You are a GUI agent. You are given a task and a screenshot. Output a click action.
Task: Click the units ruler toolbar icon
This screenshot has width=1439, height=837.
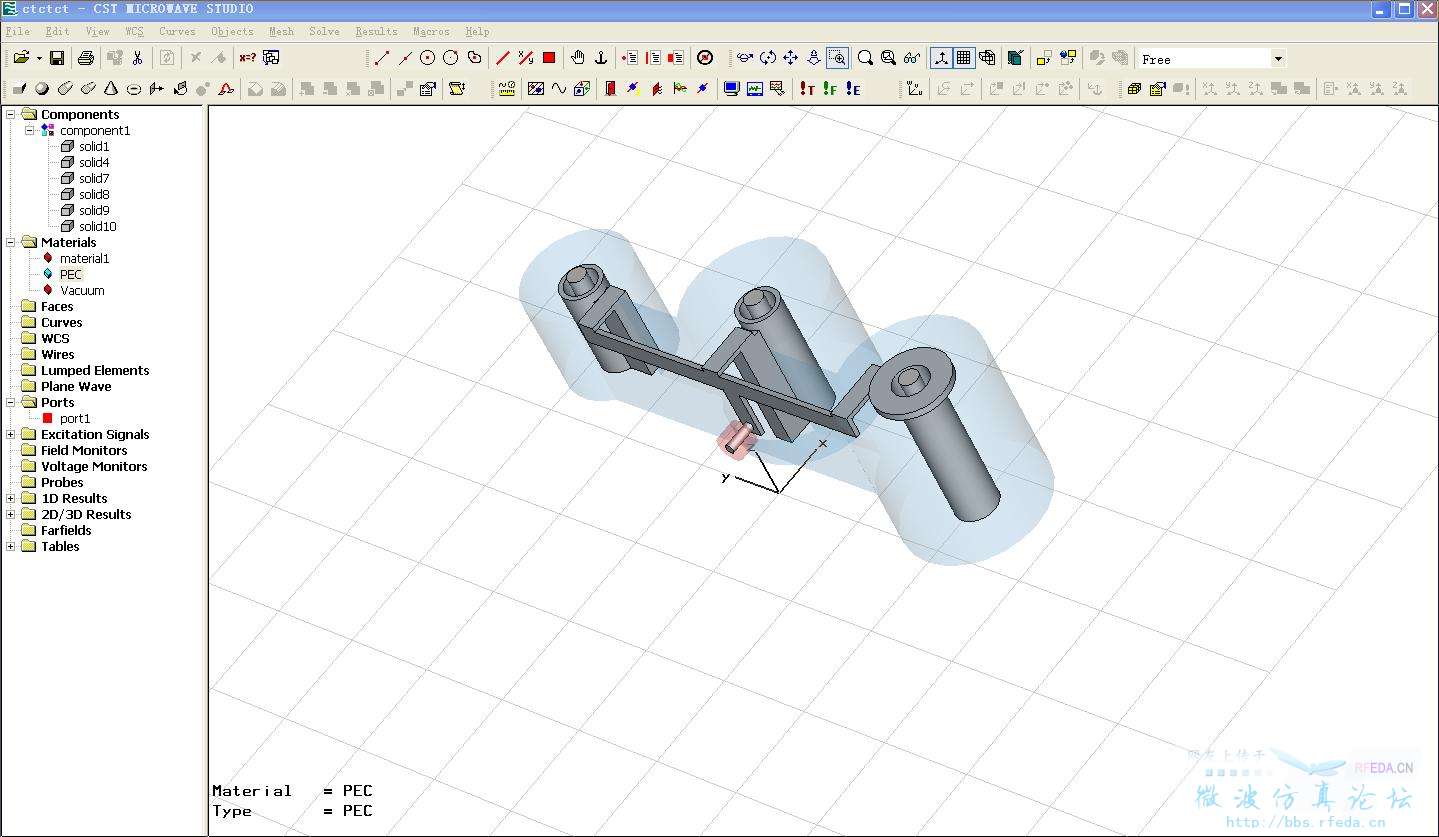pyautogui.click(x=506, y=89)
